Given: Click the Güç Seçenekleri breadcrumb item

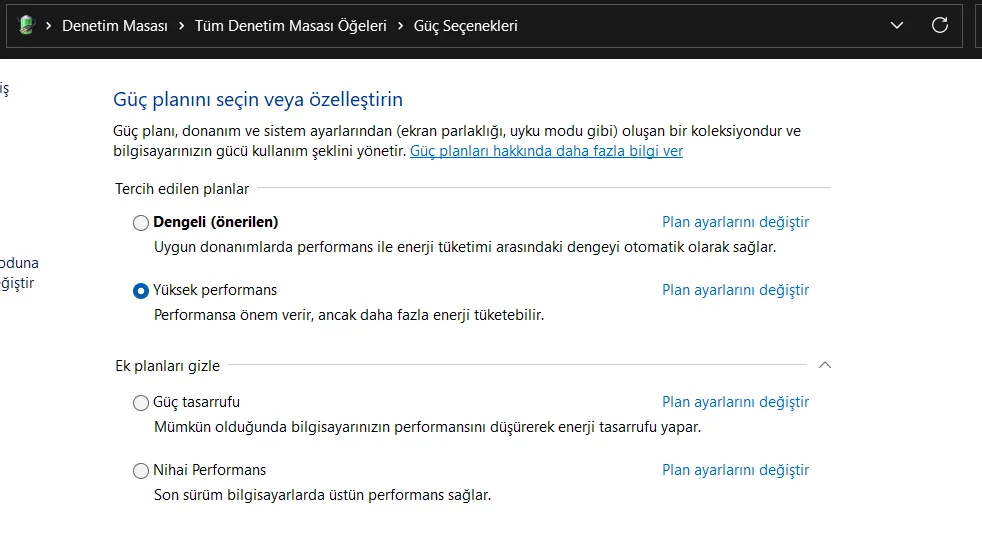Looking at the screenshot, I should pos(465,26).
